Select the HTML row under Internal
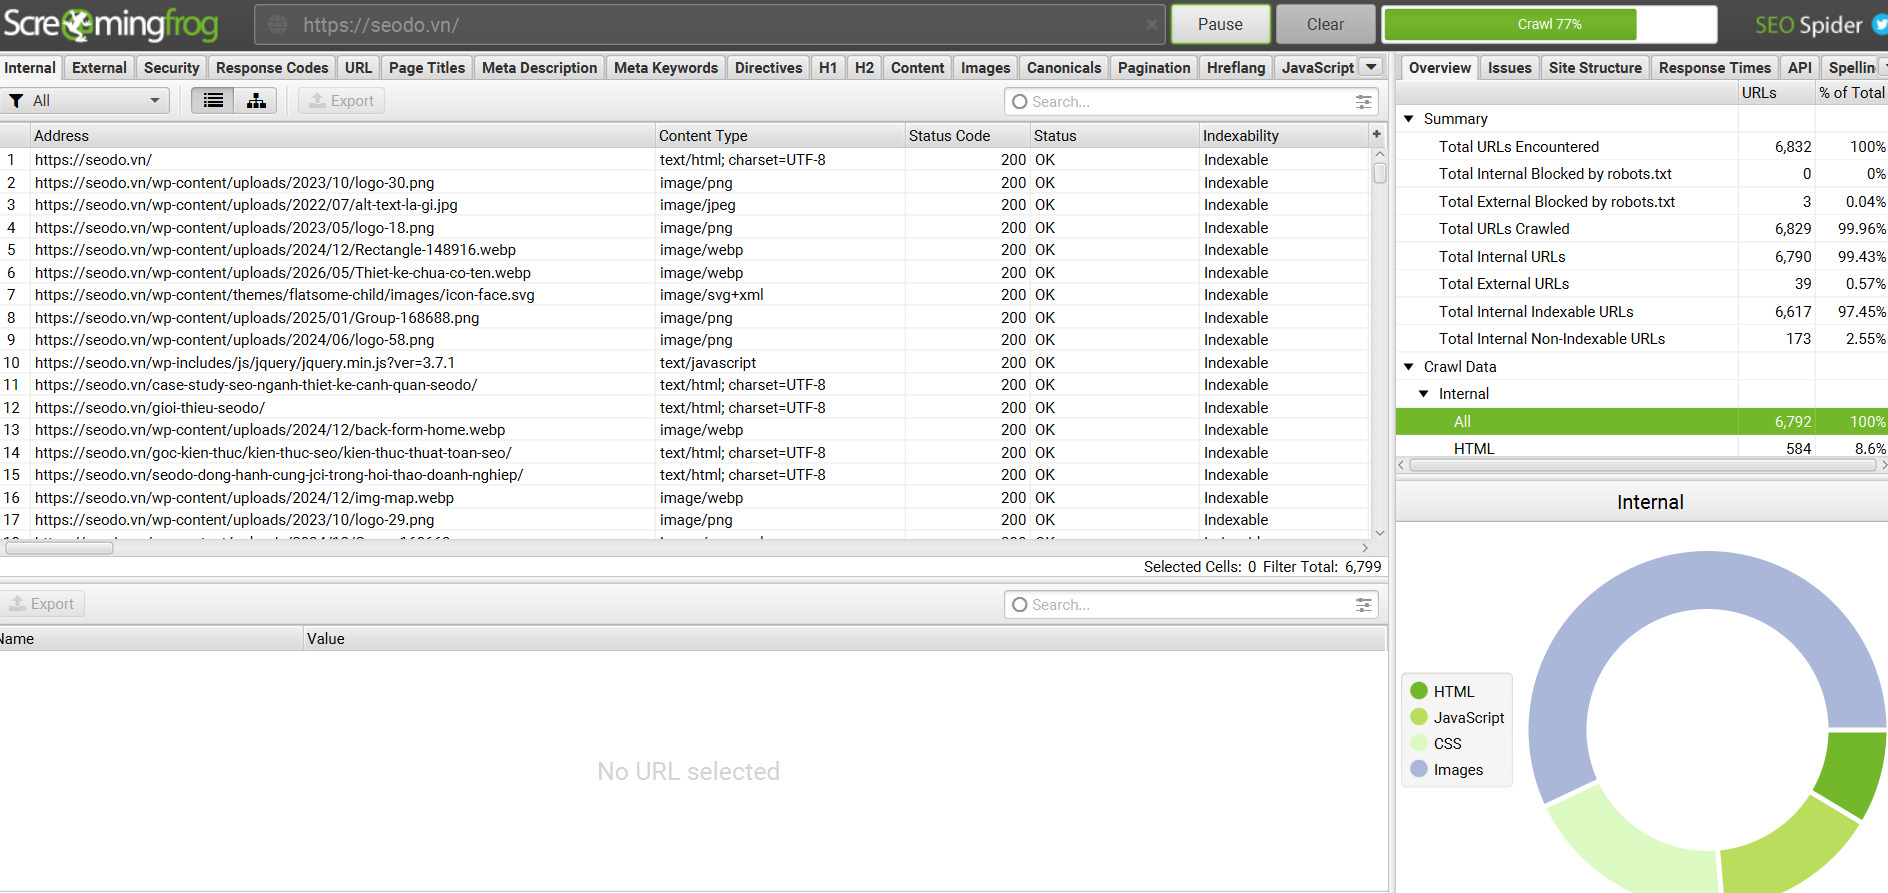Image resolution: width=1888 pixels, height=893 pixels. 1641,449
